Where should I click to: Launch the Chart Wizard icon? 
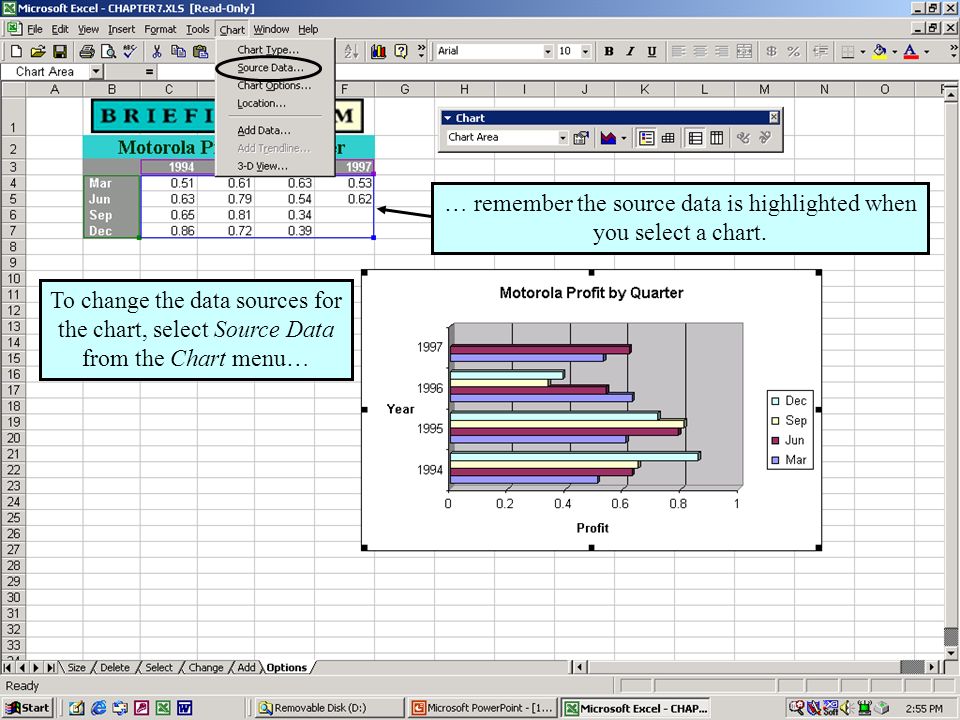[x=378, y=51]
